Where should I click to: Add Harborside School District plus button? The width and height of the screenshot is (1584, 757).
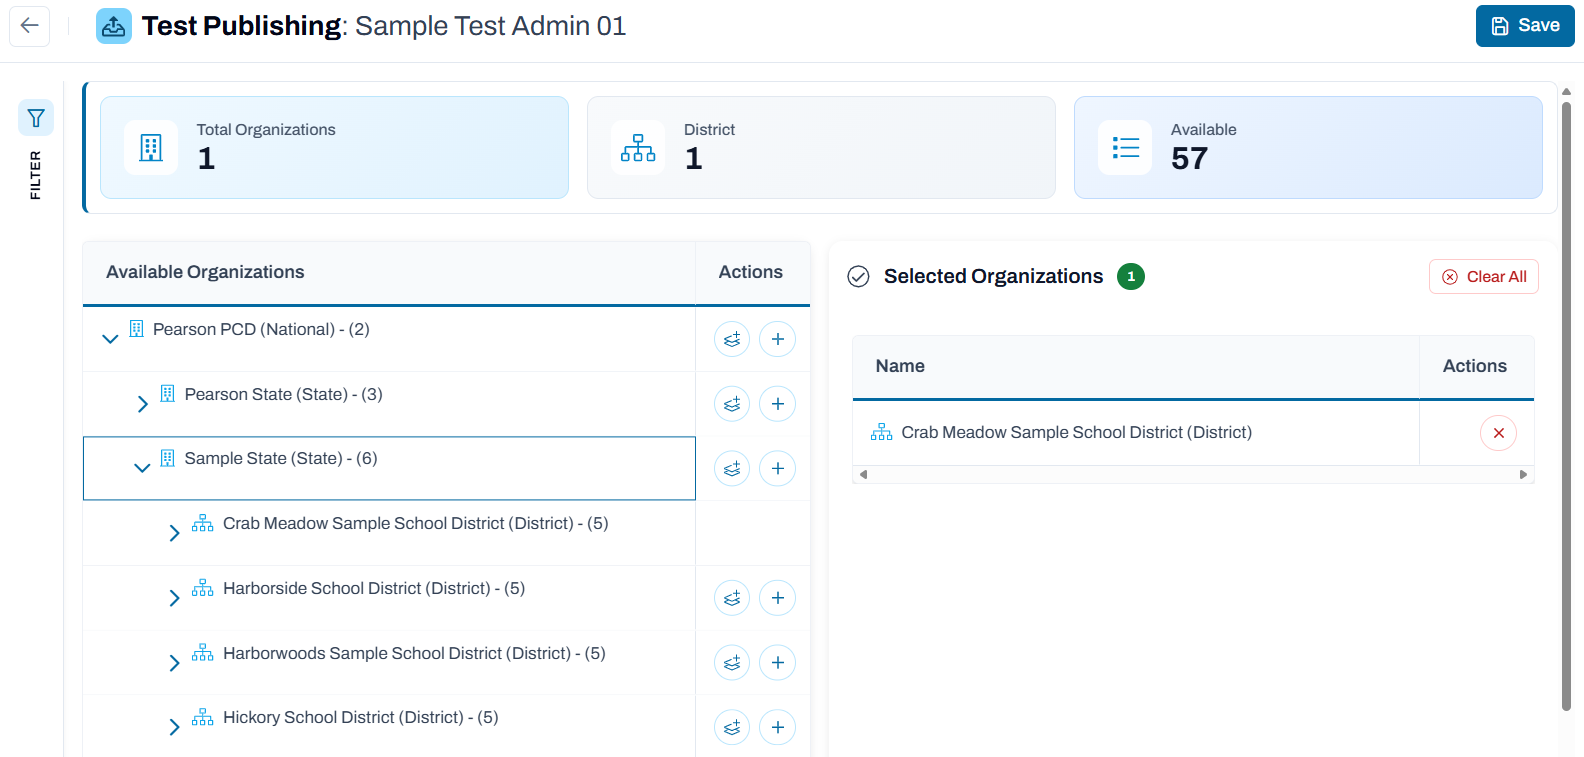[x=777, y=598]
